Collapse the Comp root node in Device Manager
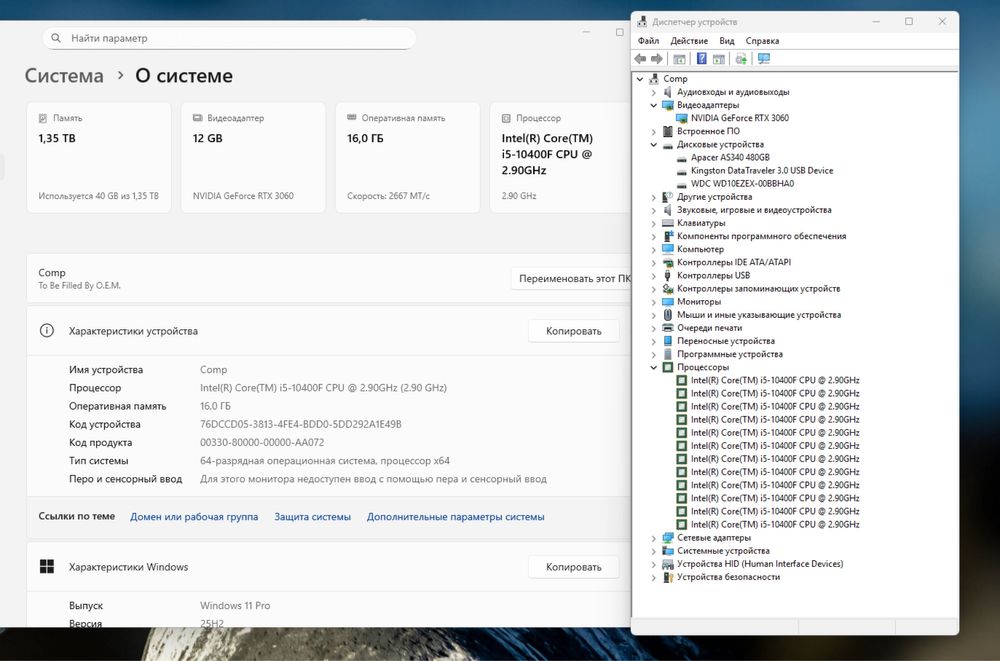Image resolution: width=1000 pixels, height=661 pixels. click(640, 78)
